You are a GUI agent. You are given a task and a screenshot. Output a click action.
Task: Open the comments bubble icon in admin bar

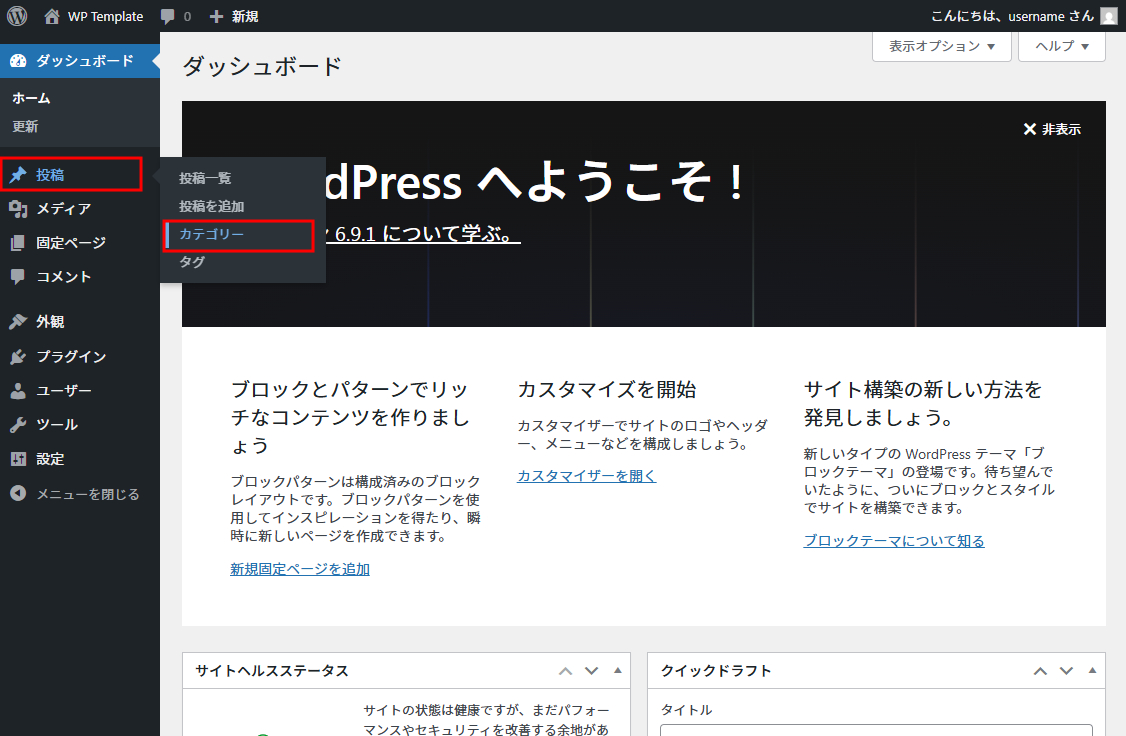pyautogui.click(x=167, y=17)
